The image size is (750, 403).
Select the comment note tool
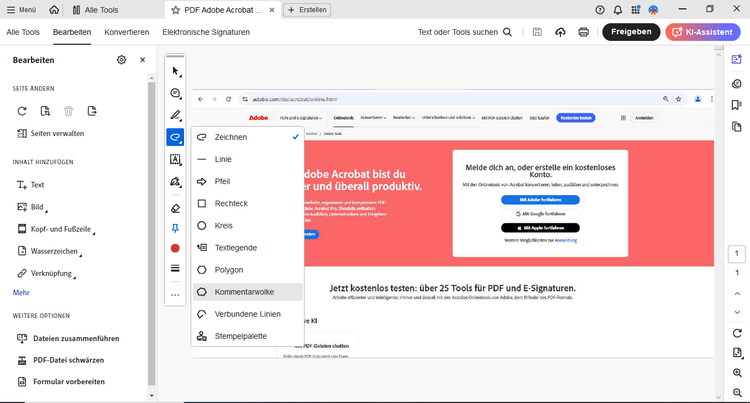click(x=176, y=93)
